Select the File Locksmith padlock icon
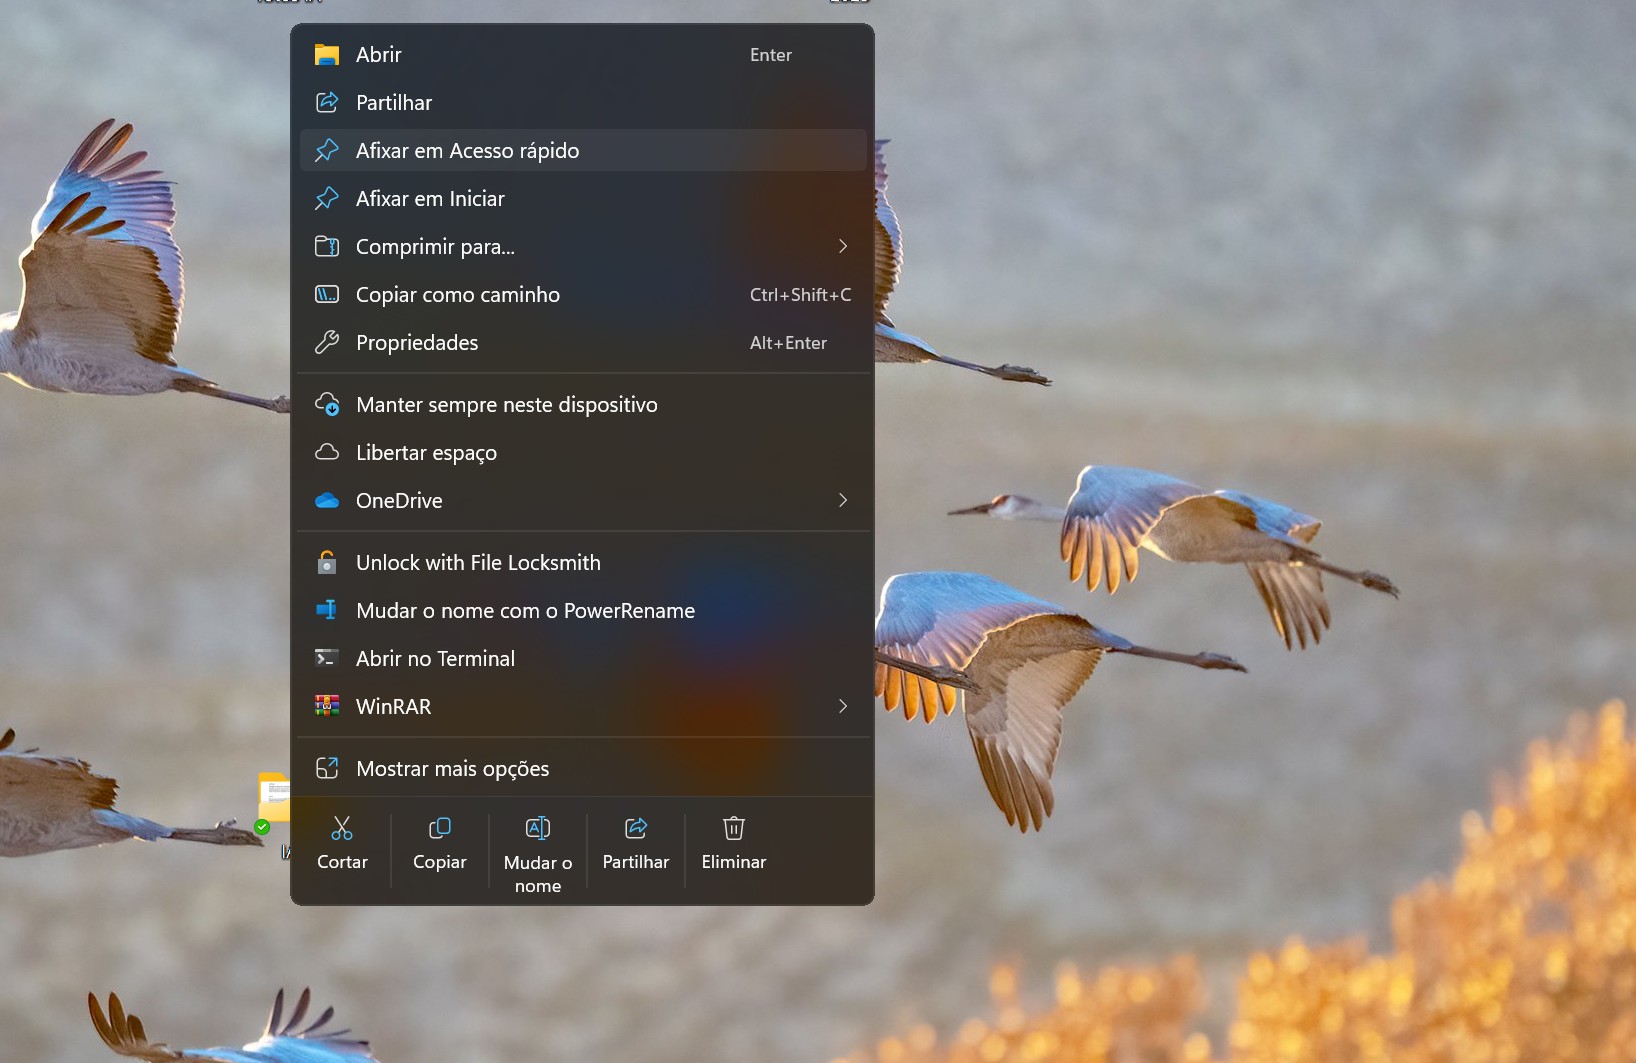1636x1063 pixels. [327, 562]
